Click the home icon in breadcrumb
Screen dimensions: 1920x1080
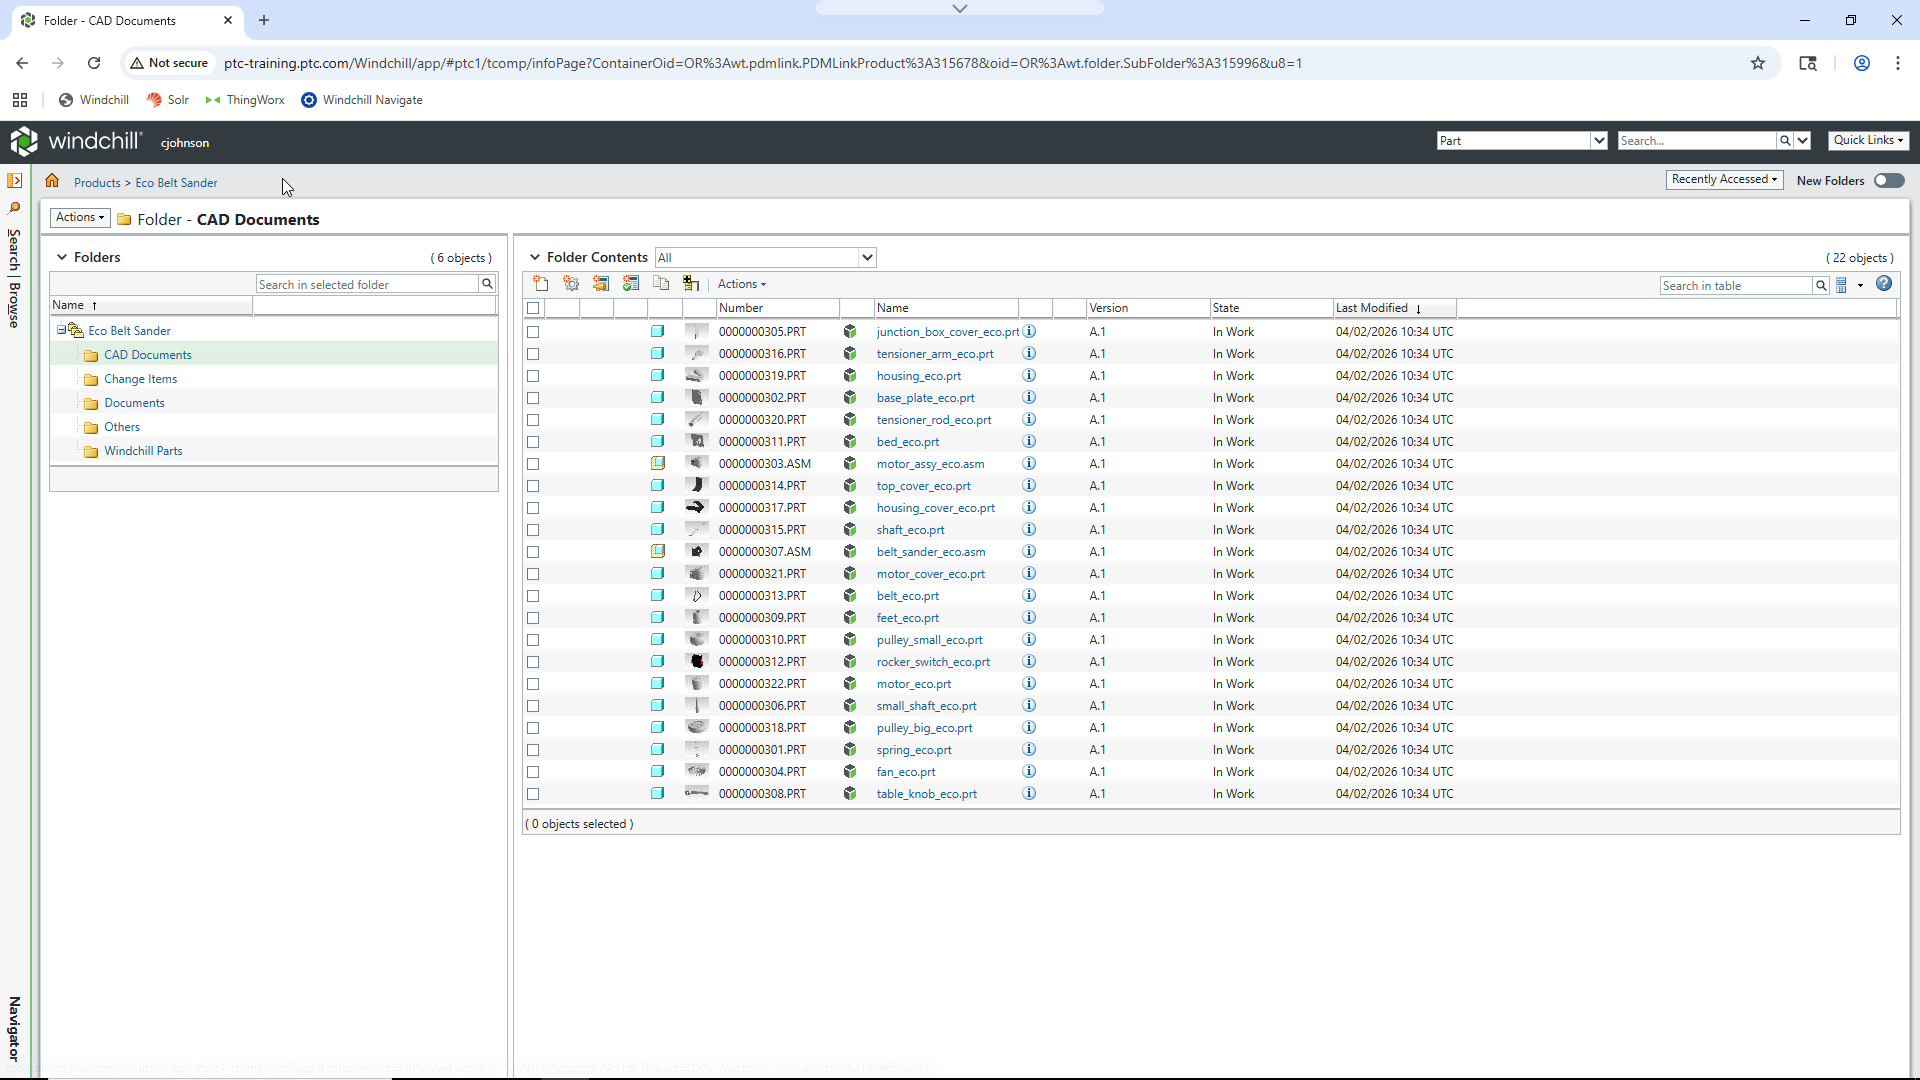point(52,181)
